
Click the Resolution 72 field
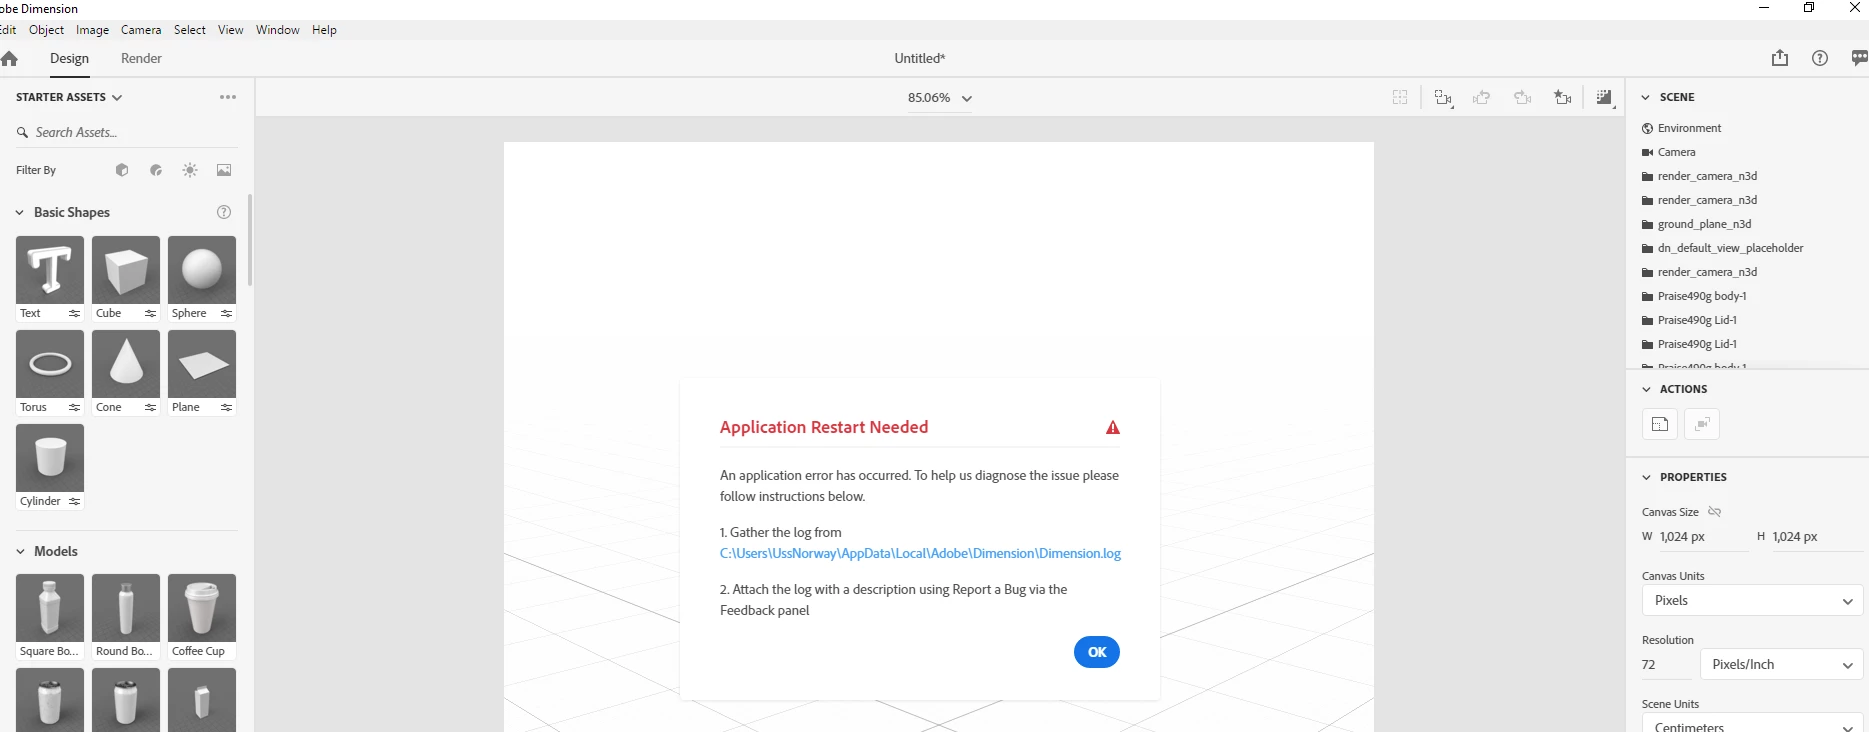coord(1666,664)
